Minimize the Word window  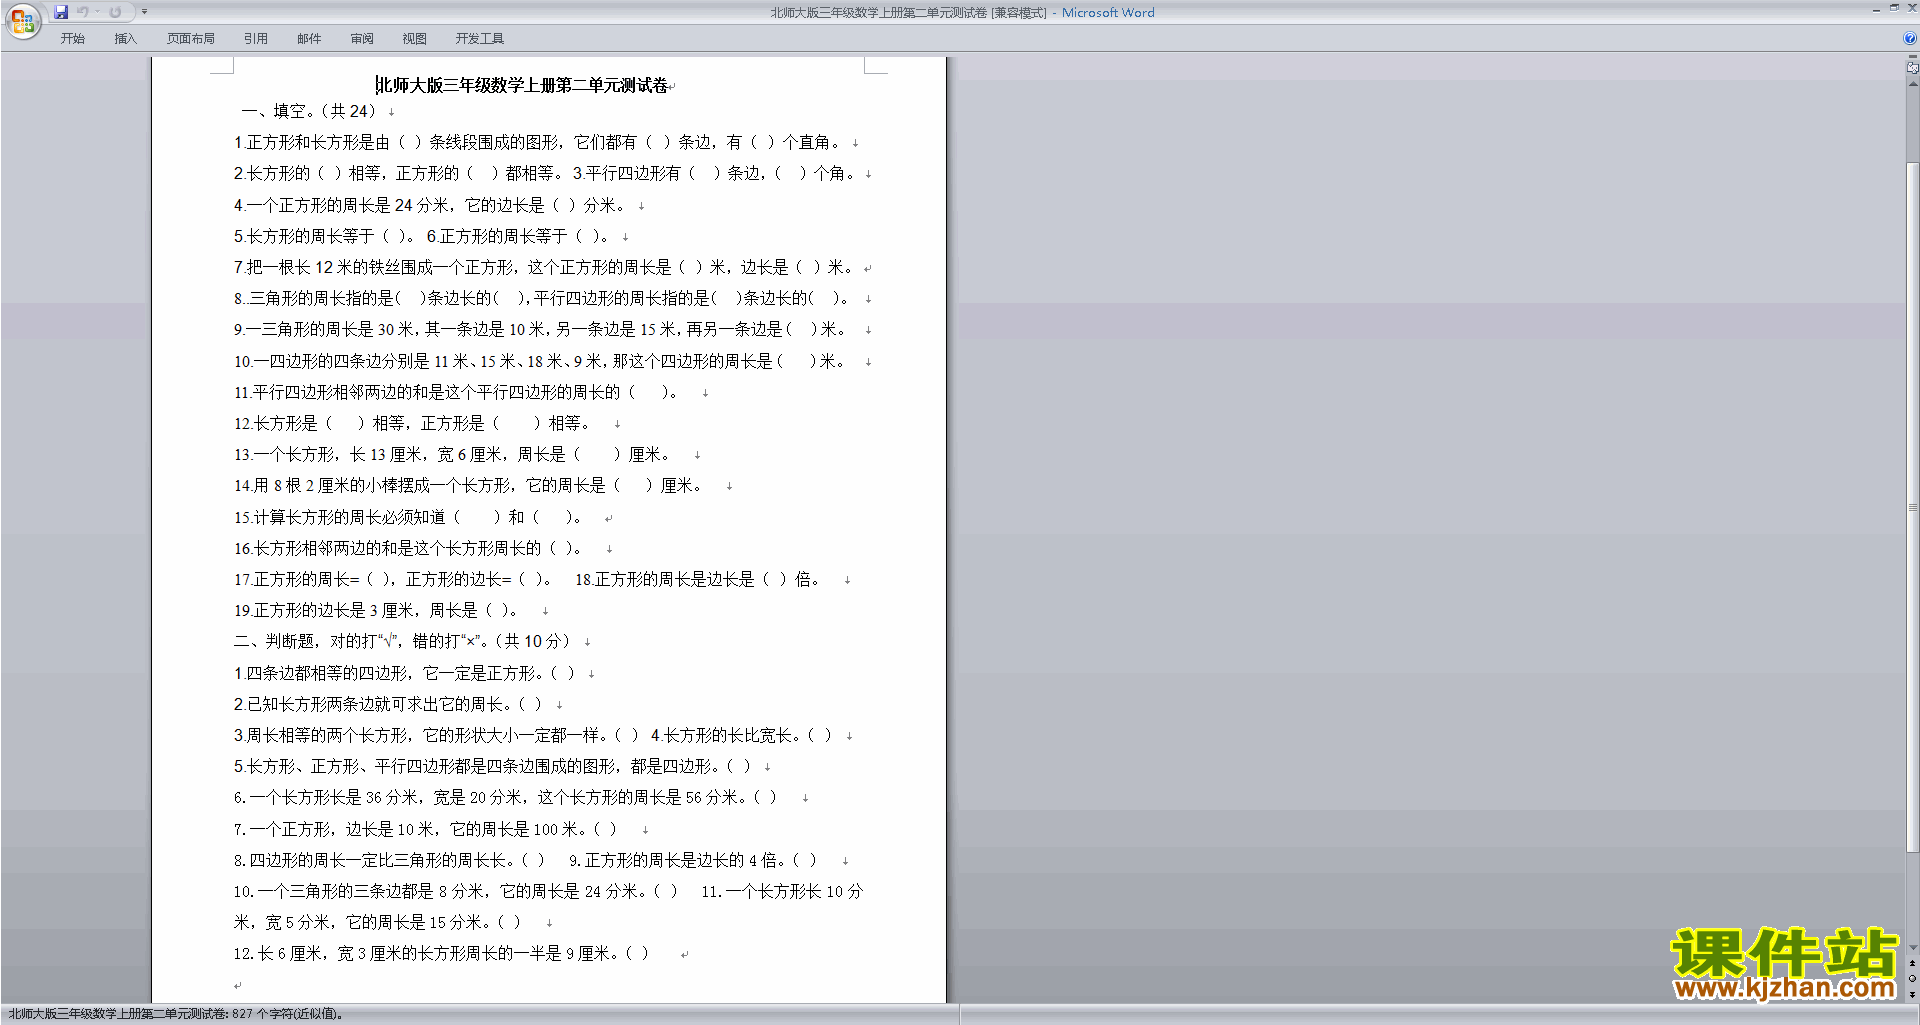[1876, 9]
